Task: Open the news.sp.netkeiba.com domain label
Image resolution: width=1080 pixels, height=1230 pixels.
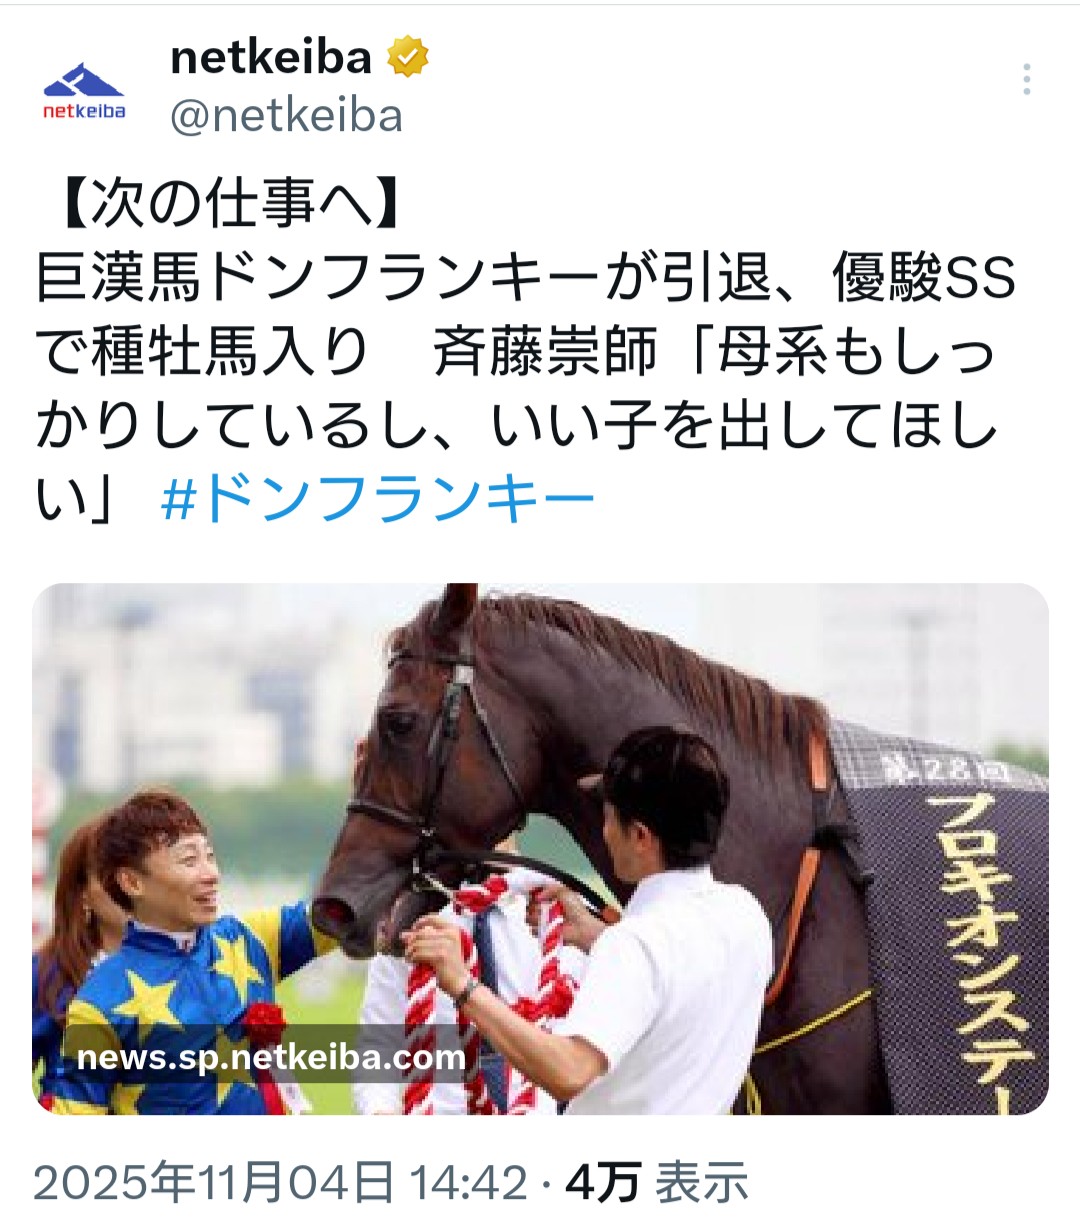Action: [x=271, y=1058]
